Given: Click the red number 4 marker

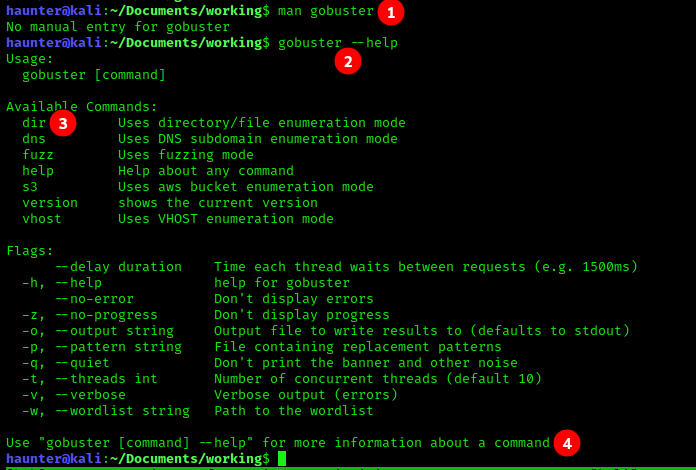Looking at the screenshot, I should click(x=567, y=443).
